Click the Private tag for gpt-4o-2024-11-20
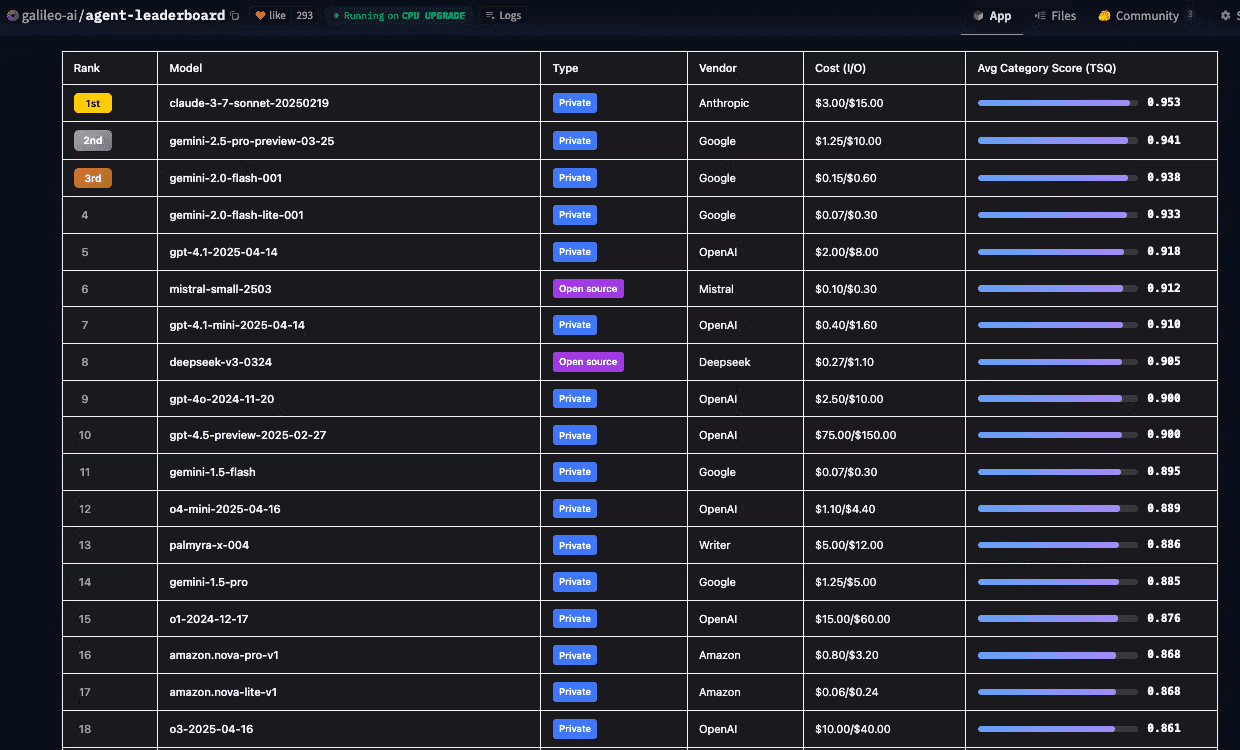Viewport: 1240px width, 750px height. [575, 398]
